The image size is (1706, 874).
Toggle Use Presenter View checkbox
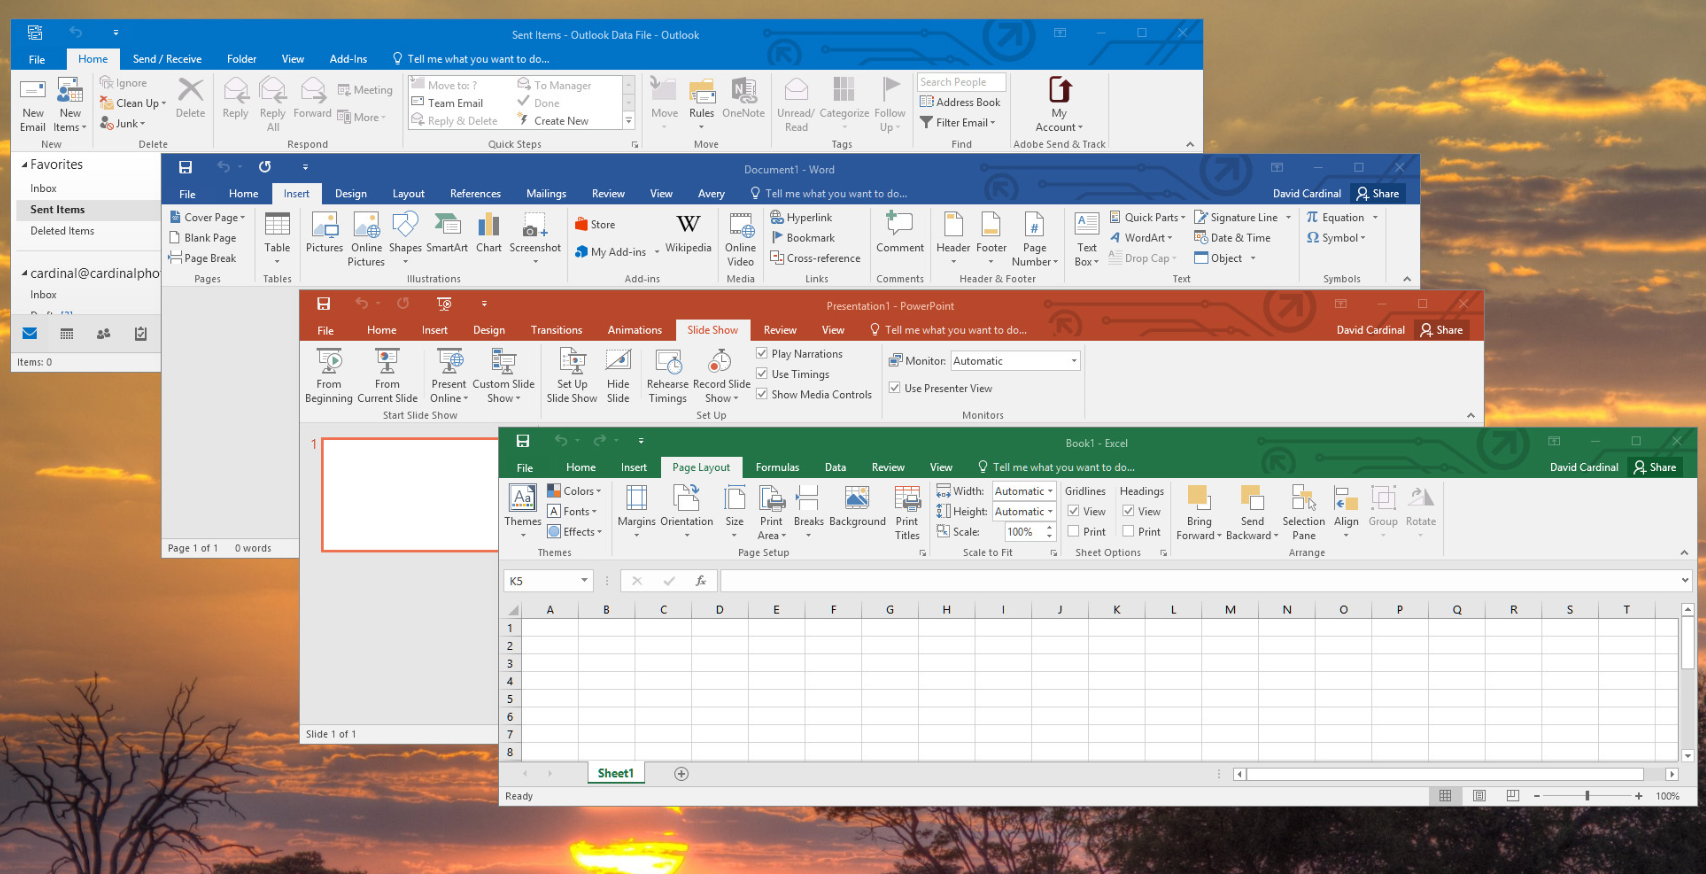895,388
